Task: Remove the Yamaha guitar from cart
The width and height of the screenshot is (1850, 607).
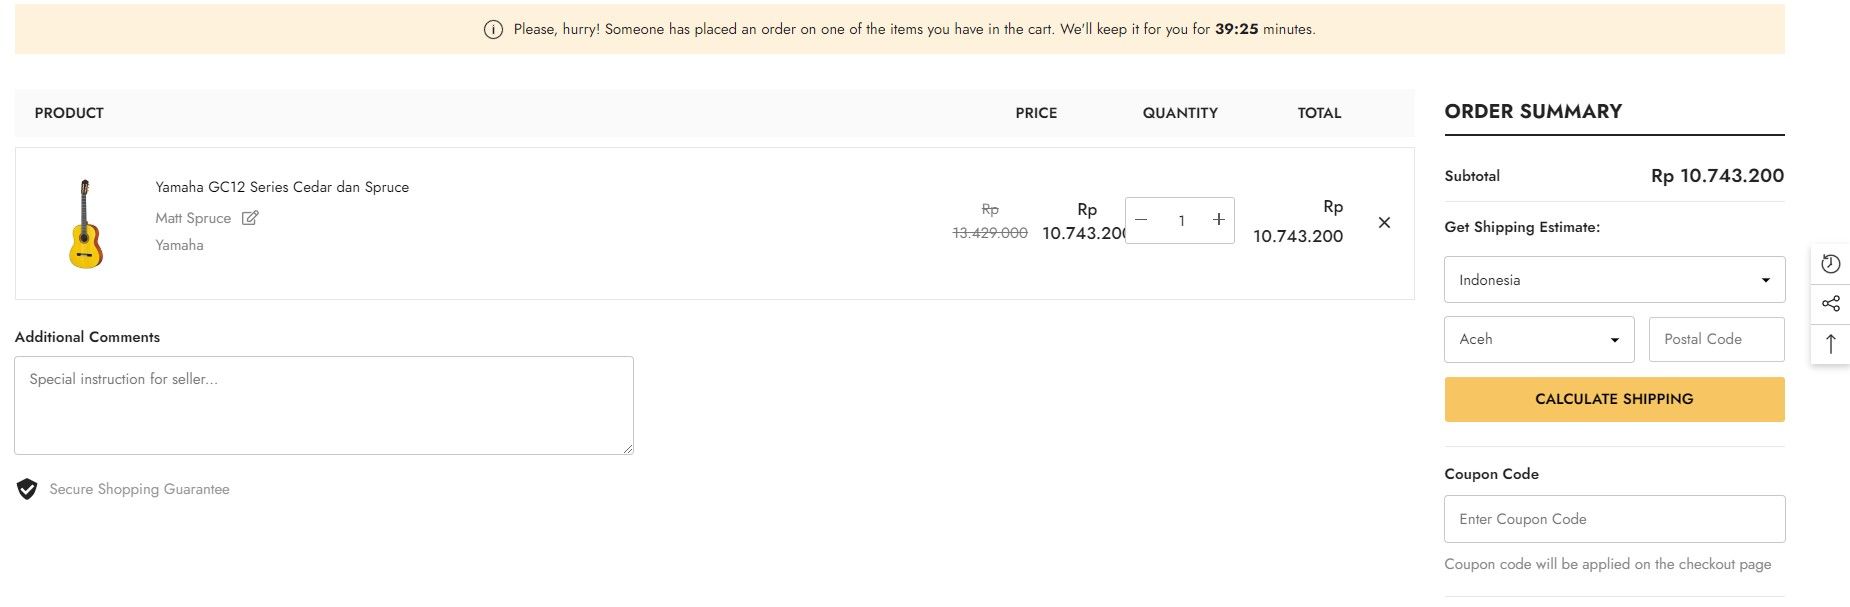Action: click(x=1384, y=222)
